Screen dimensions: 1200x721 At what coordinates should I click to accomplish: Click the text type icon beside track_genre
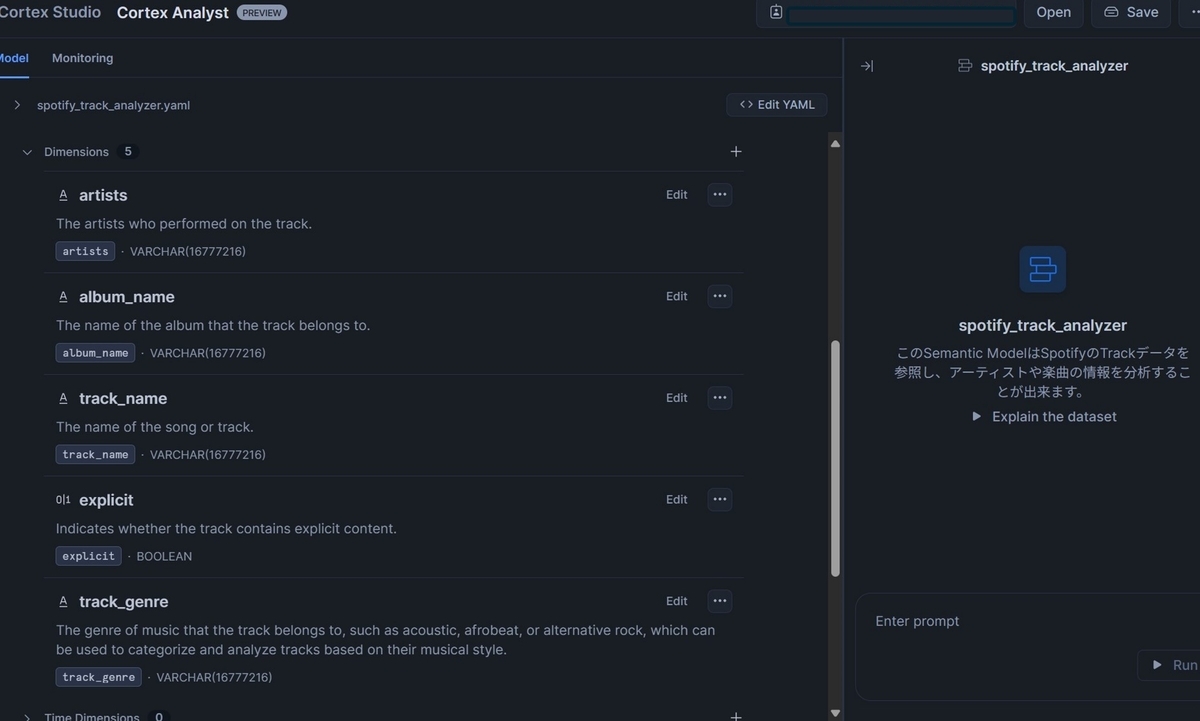[x=63, y=602]
